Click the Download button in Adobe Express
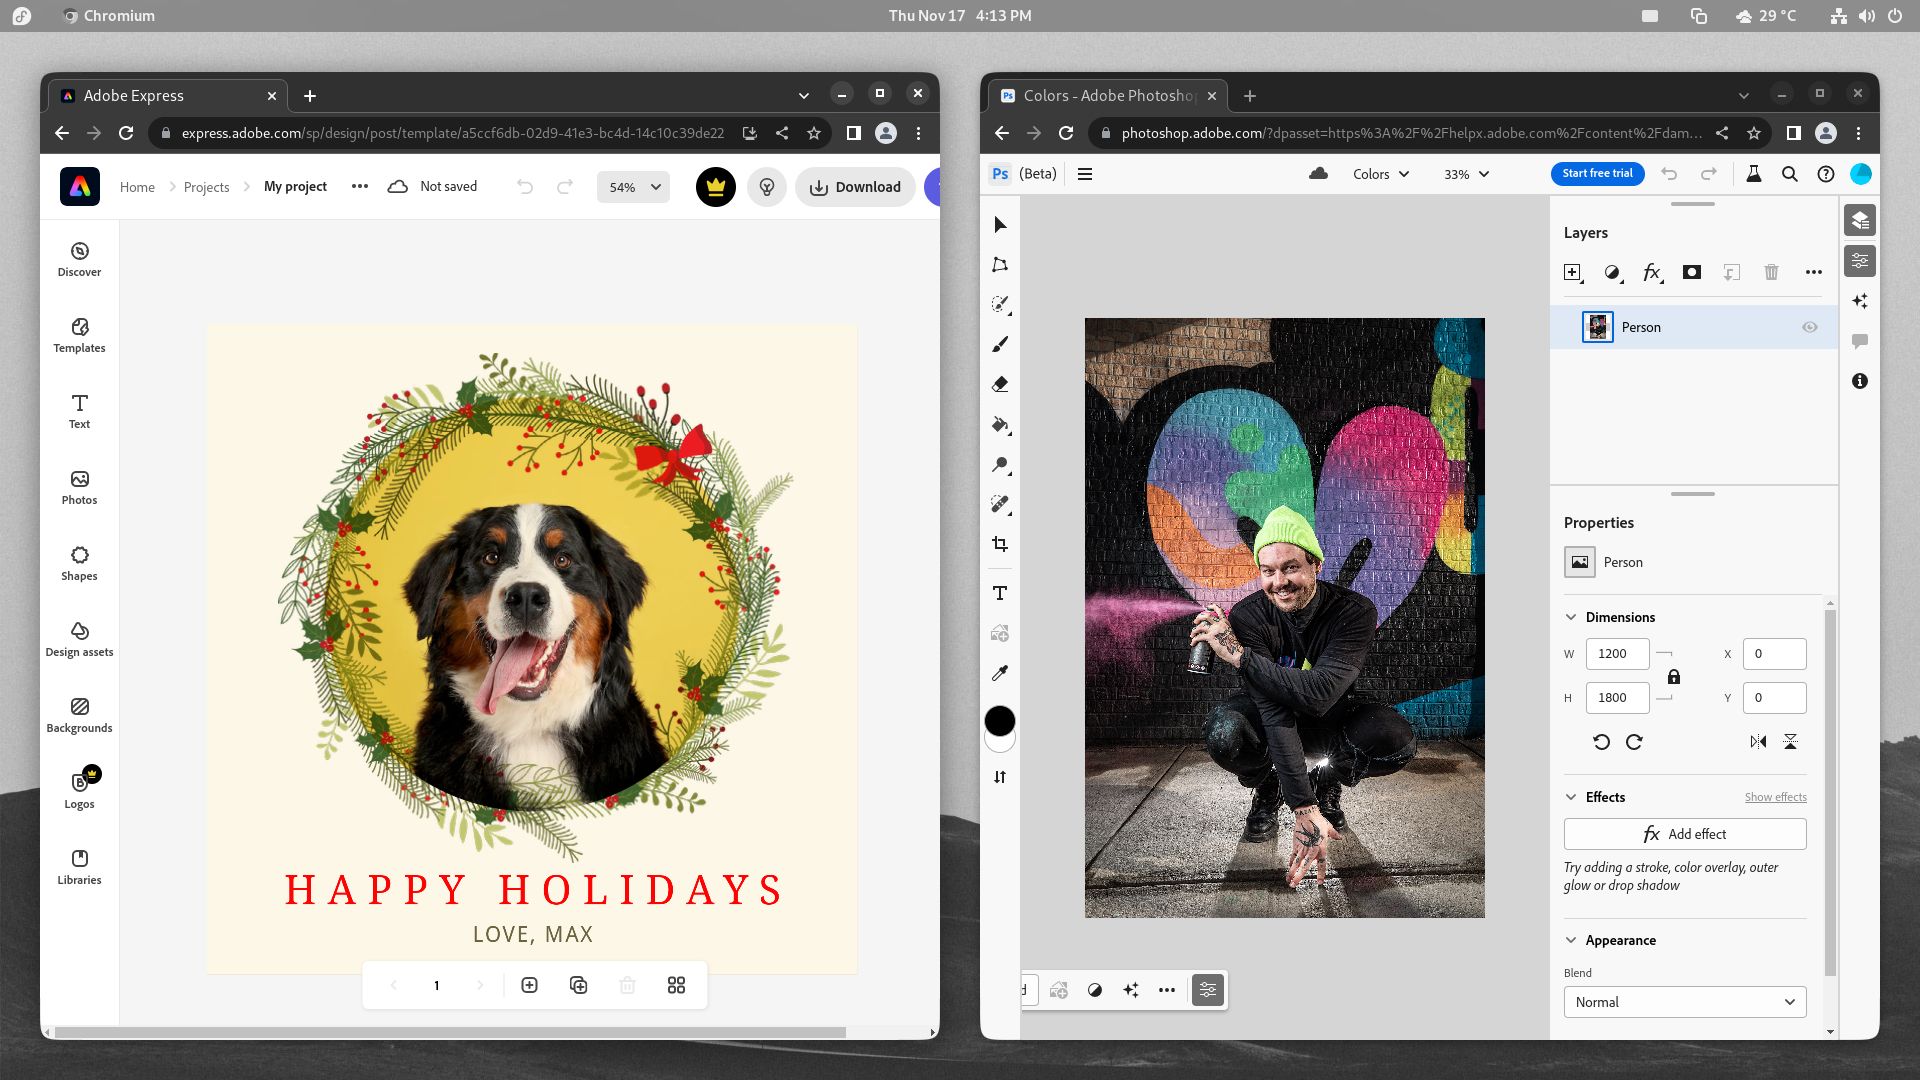The height and width of the screenshot is (1080, 1920). click(855, 187)
